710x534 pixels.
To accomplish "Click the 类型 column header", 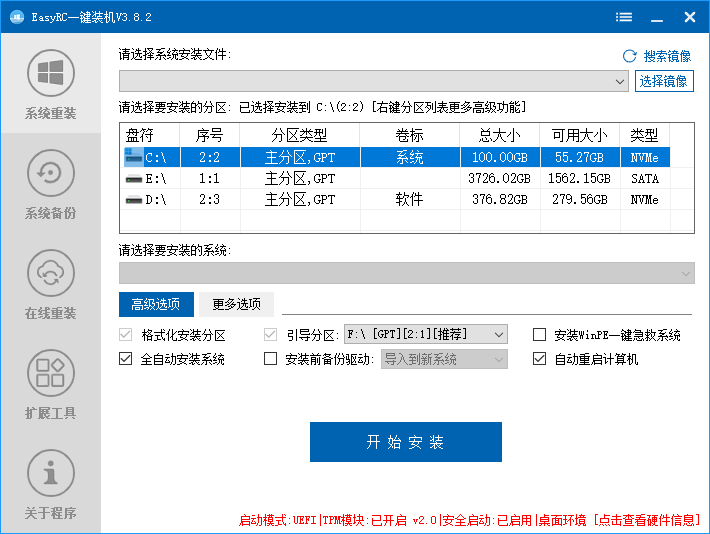I will [645, 135].
